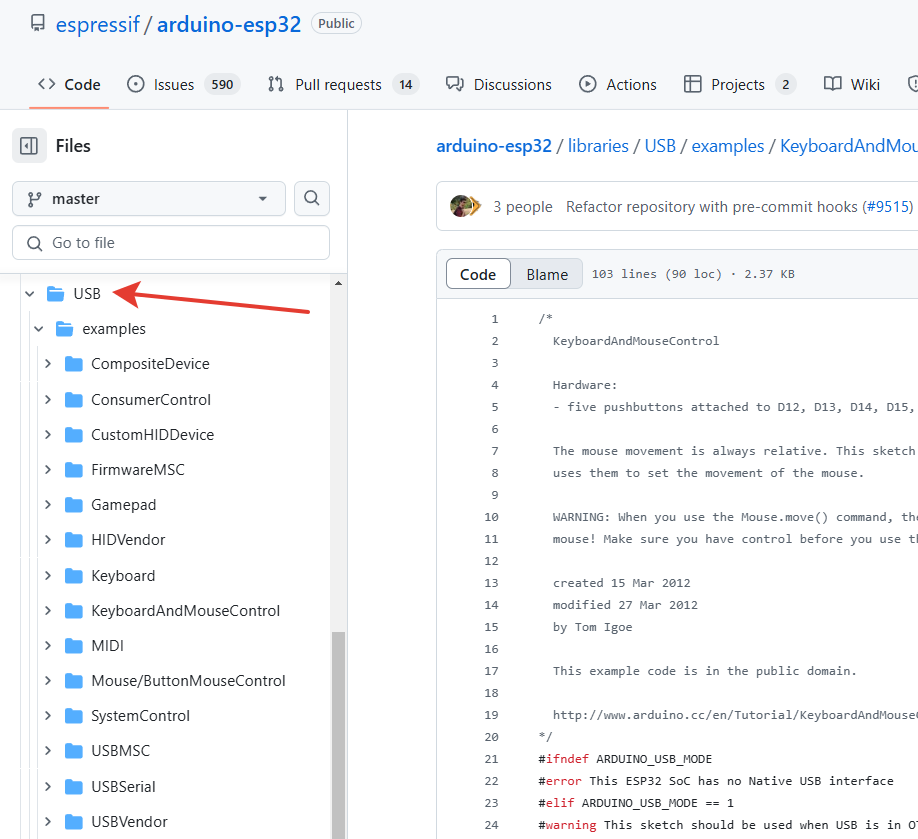Click the CompositeDevice folder icon
918x839 pixels.
click(73, 364)
